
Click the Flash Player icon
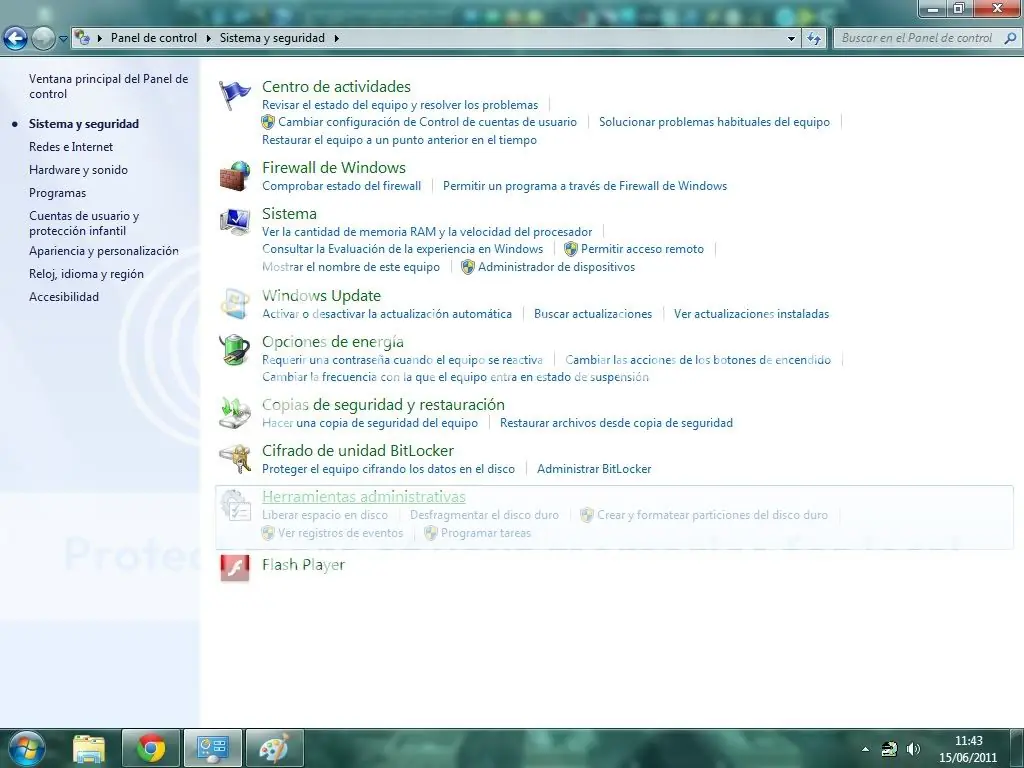pyautogui.click(x=235, y=568)
